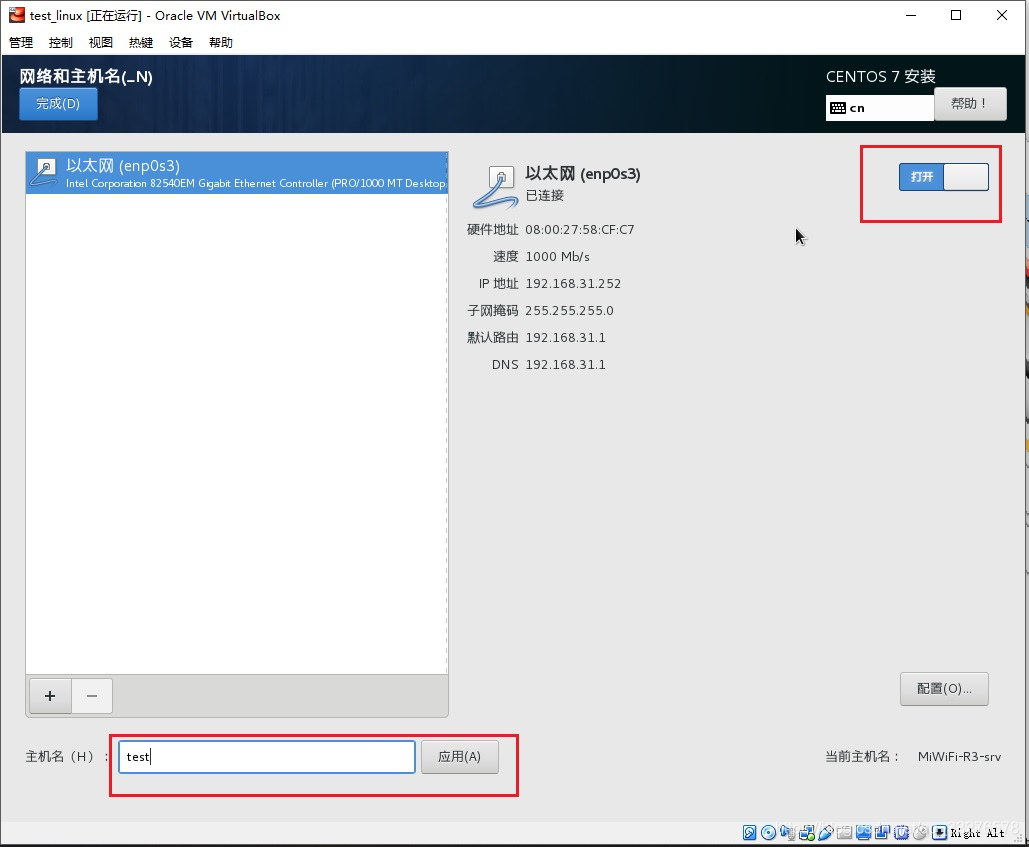Maximize the VirtualBox window
Screen dimensions: 1029x847
(956, 15)
